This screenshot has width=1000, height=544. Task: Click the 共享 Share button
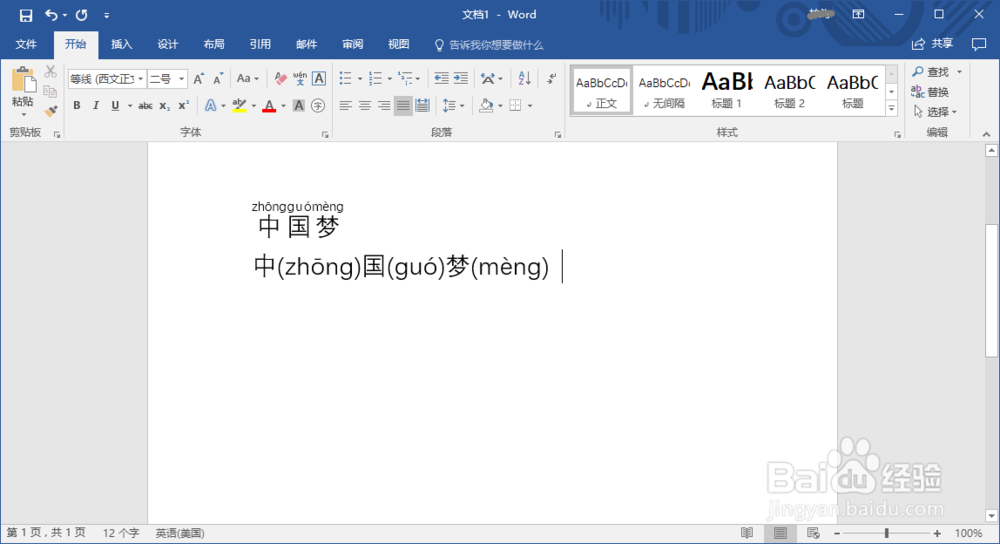(x=932, y=44)
